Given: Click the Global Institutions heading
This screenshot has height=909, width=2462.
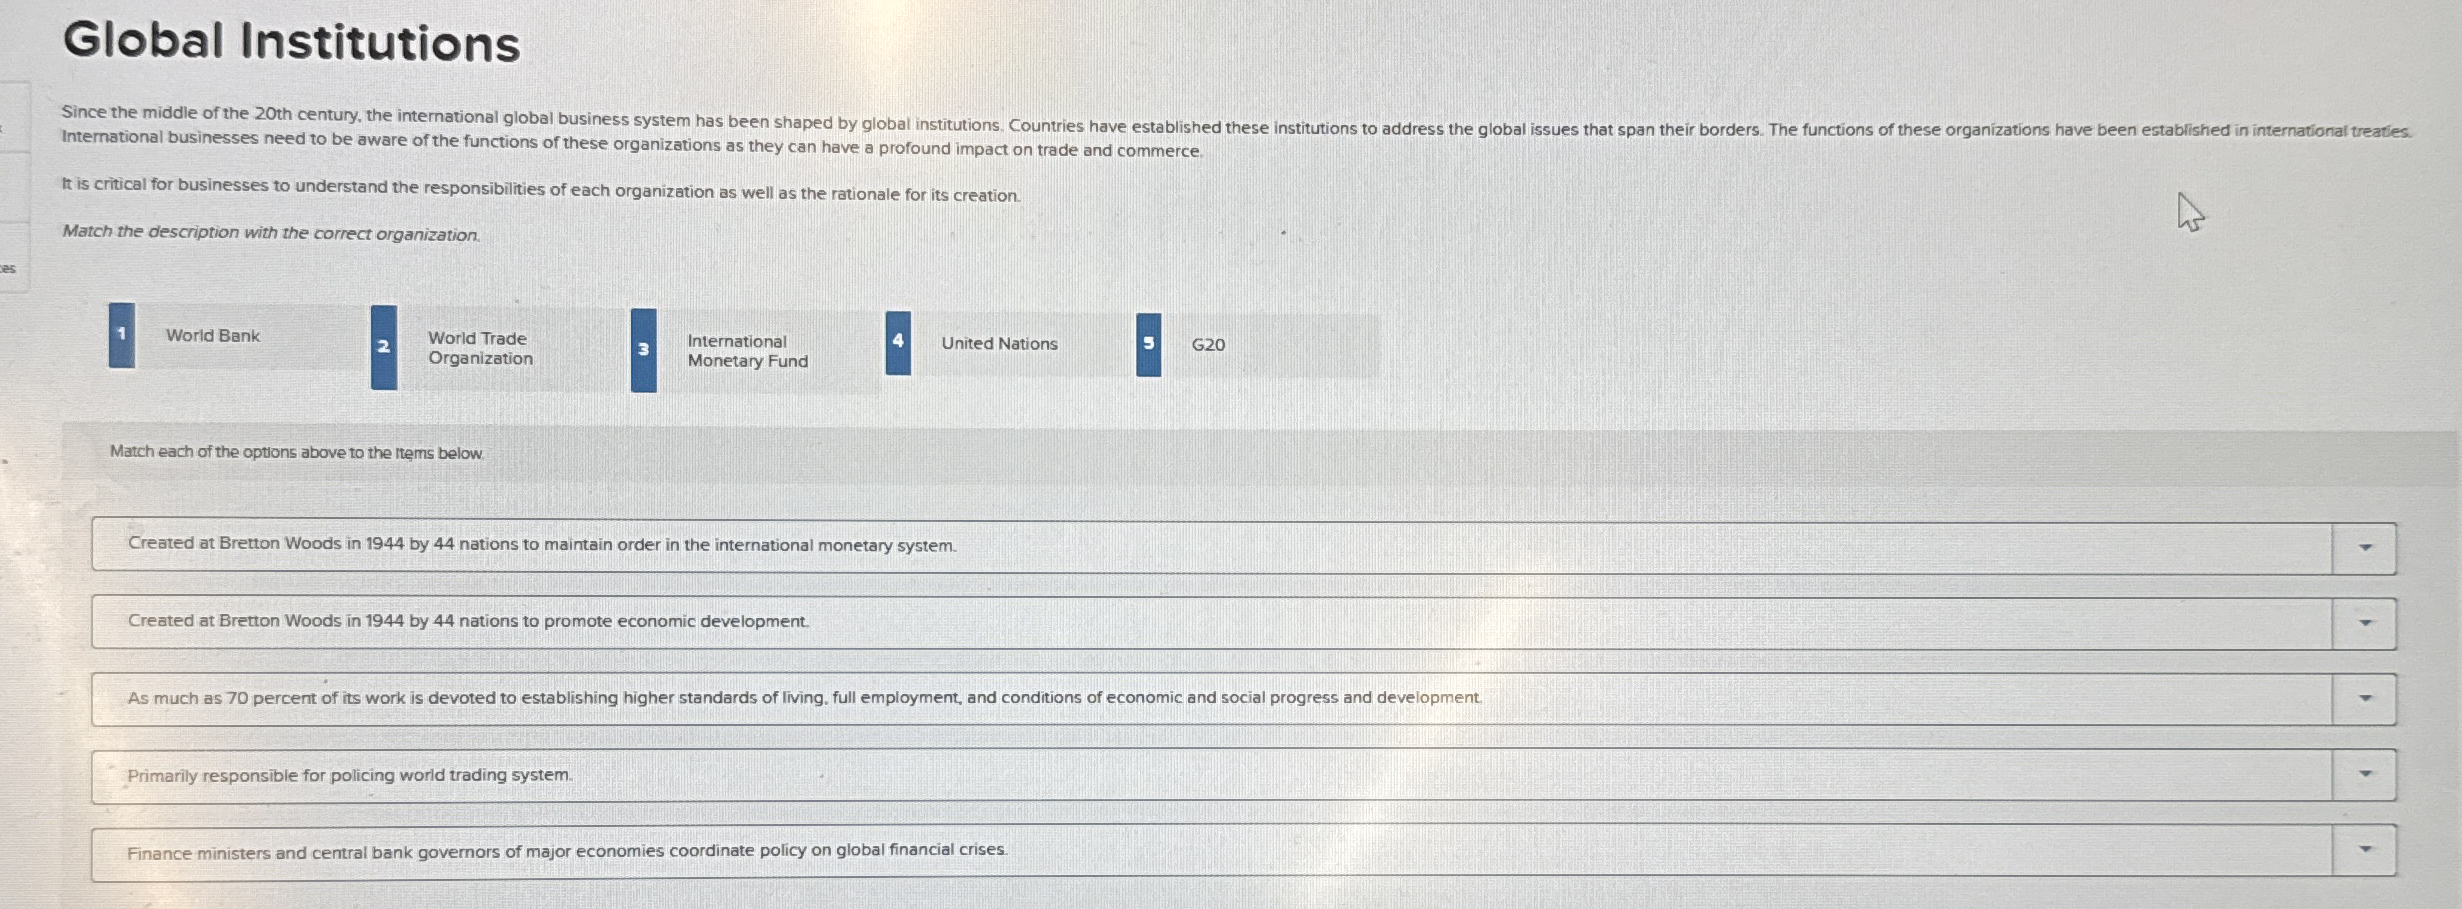Looking at the screenshot, I should point(291,42).
